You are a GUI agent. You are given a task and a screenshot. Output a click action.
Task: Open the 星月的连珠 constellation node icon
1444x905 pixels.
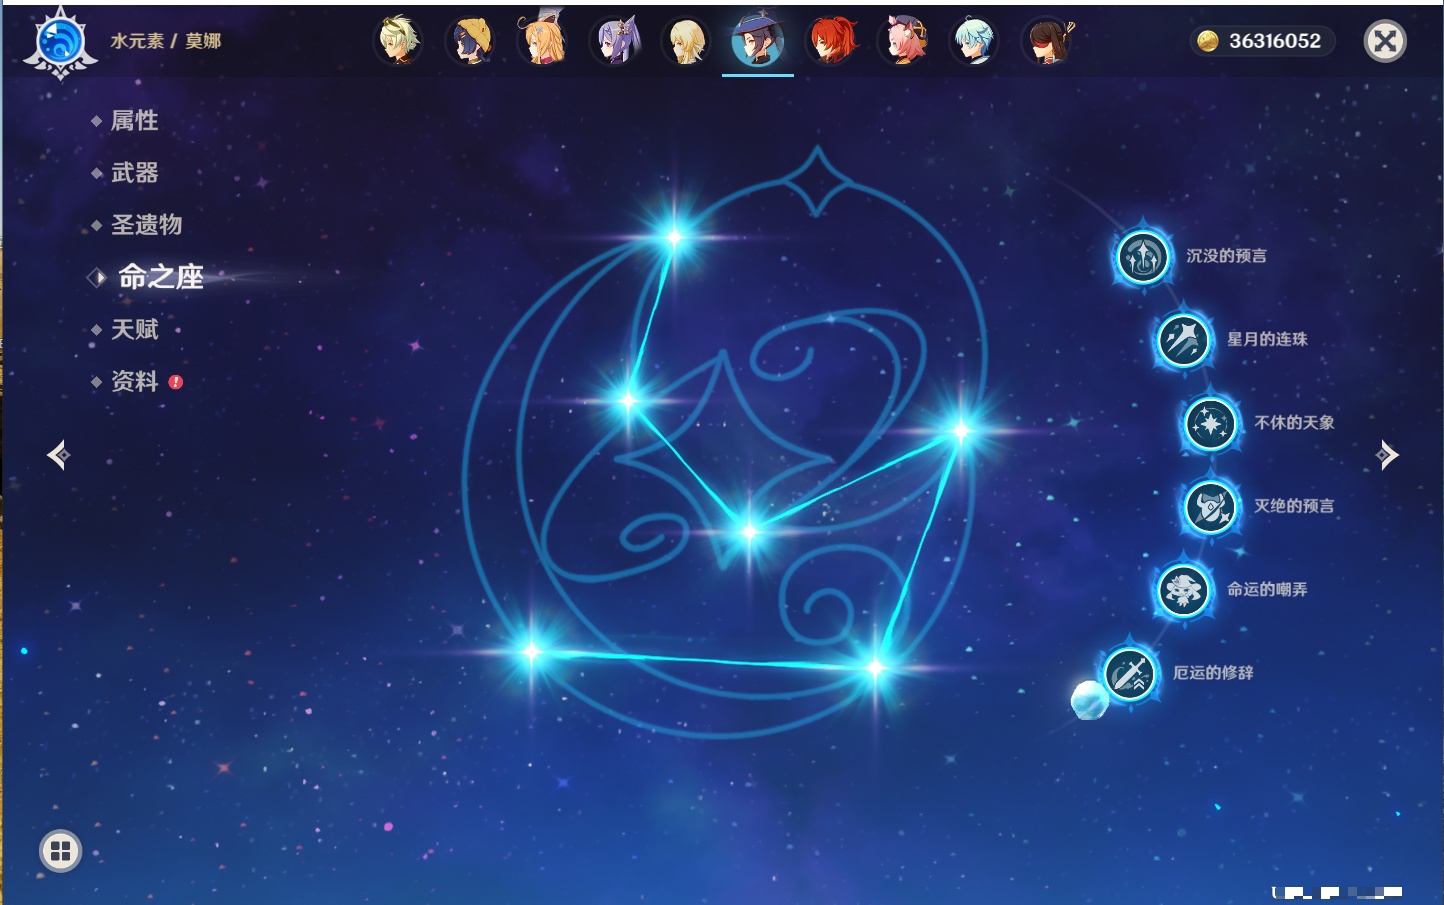pos(1183,340)
